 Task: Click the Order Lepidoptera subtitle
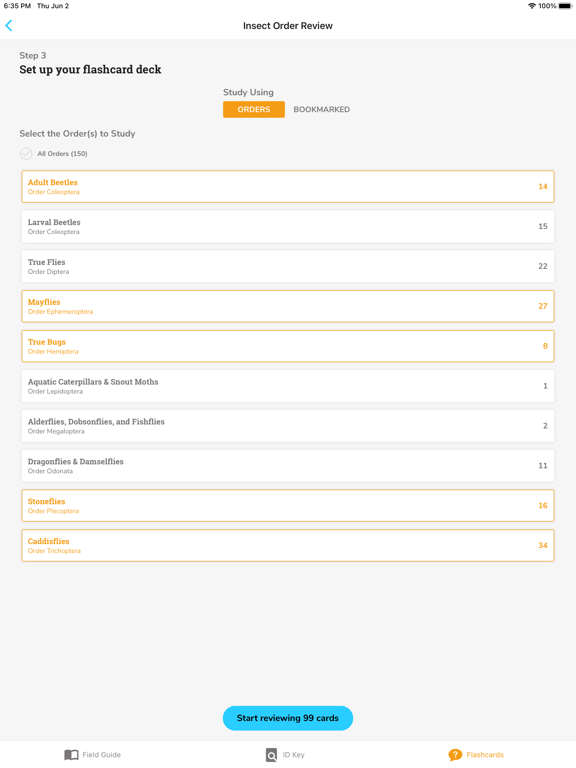click(55, 391)
